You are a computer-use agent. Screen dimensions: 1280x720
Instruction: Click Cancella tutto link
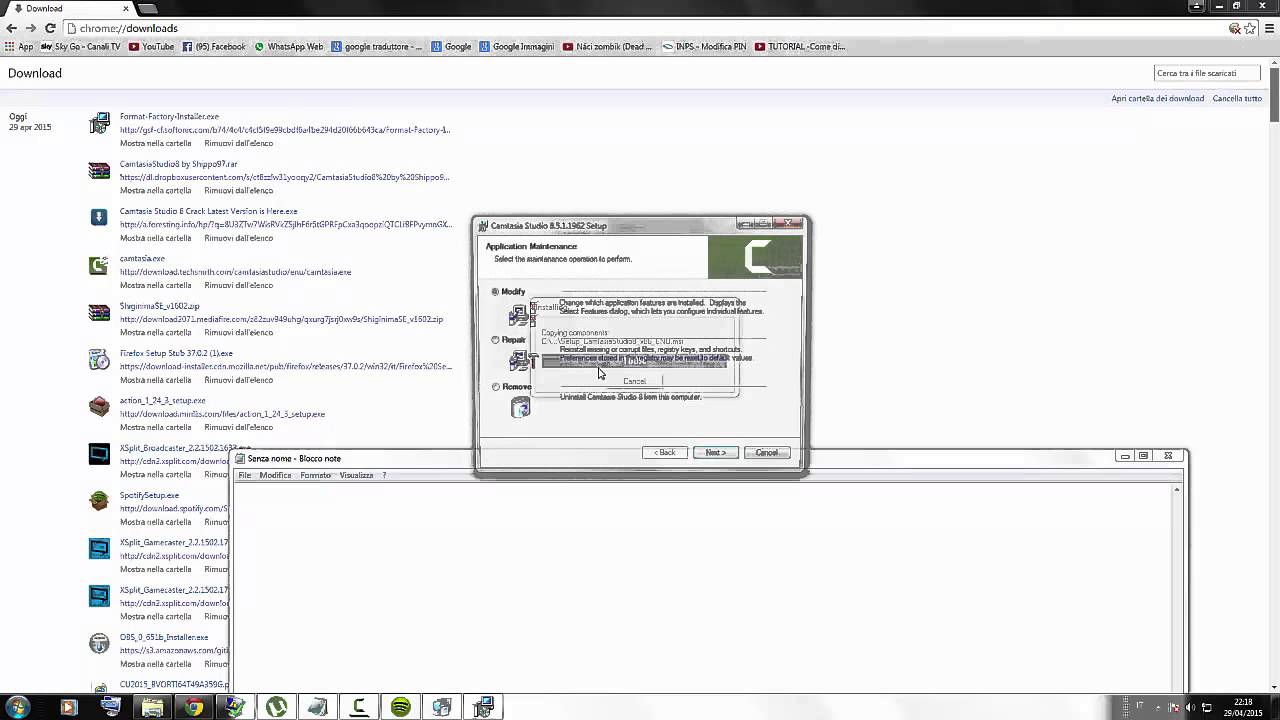click(x=1237, y=98)
